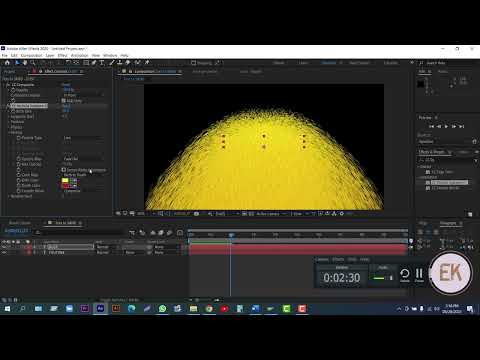Toggle visibility eye of first timeline layer
480x360 pixels.
[4, 247]
